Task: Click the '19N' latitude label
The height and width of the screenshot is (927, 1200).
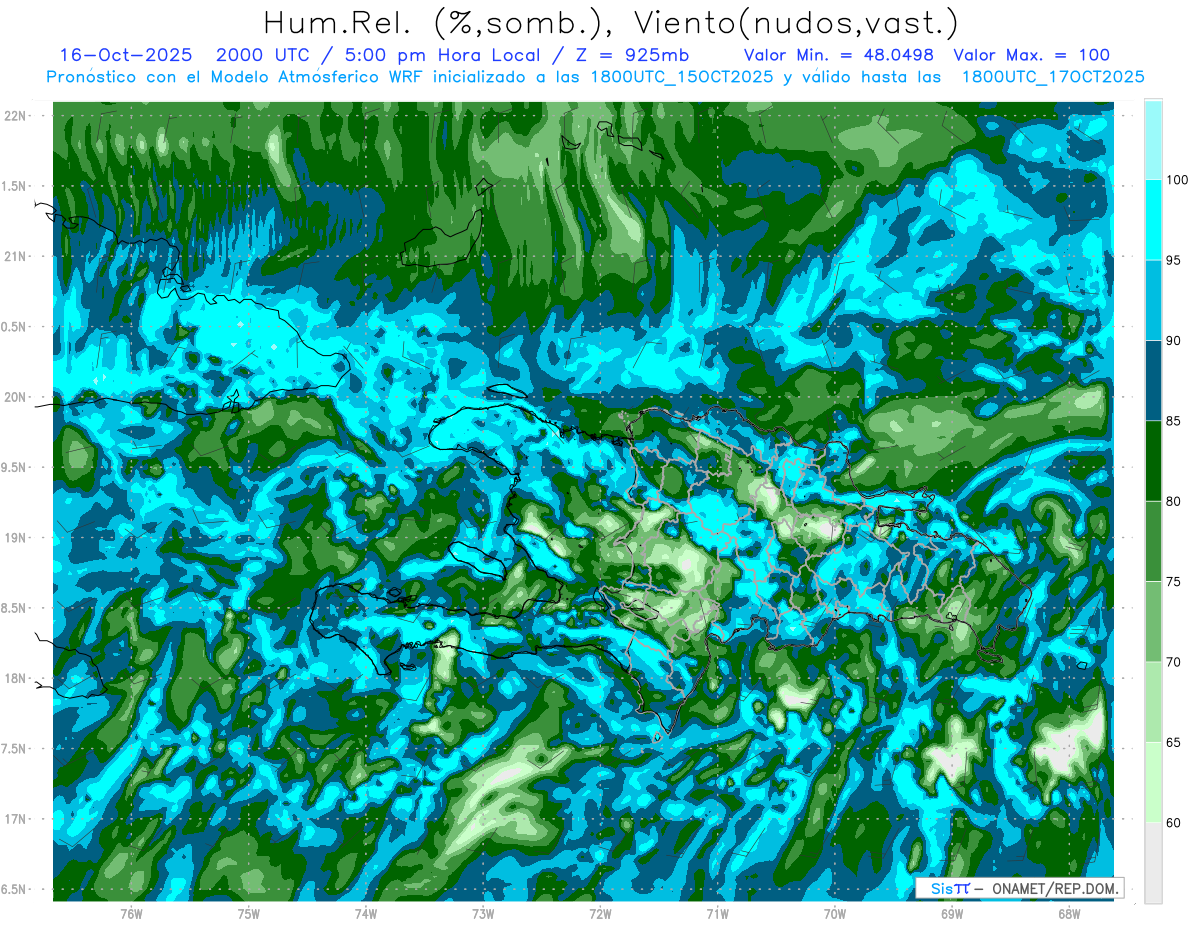Action: point(15,537)
